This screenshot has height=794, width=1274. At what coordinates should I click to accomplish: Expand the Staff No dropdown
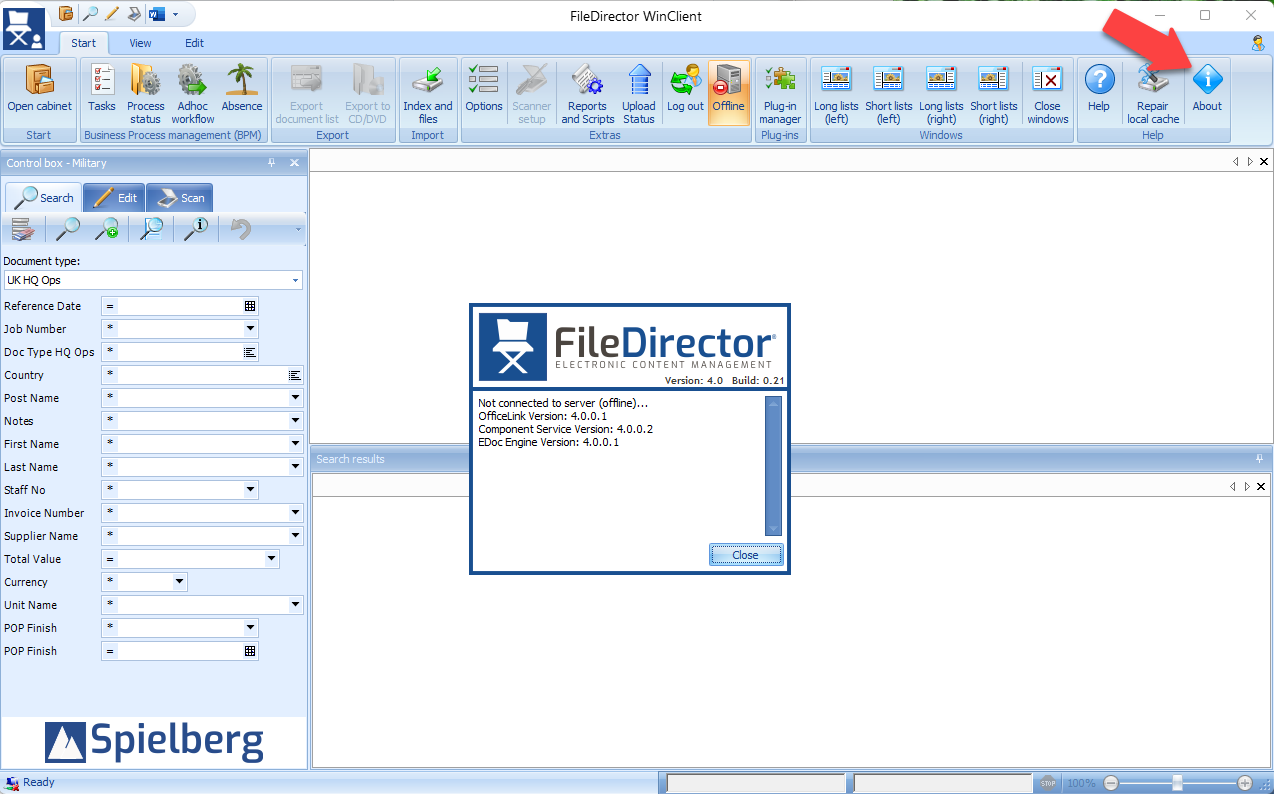[250, 490]
